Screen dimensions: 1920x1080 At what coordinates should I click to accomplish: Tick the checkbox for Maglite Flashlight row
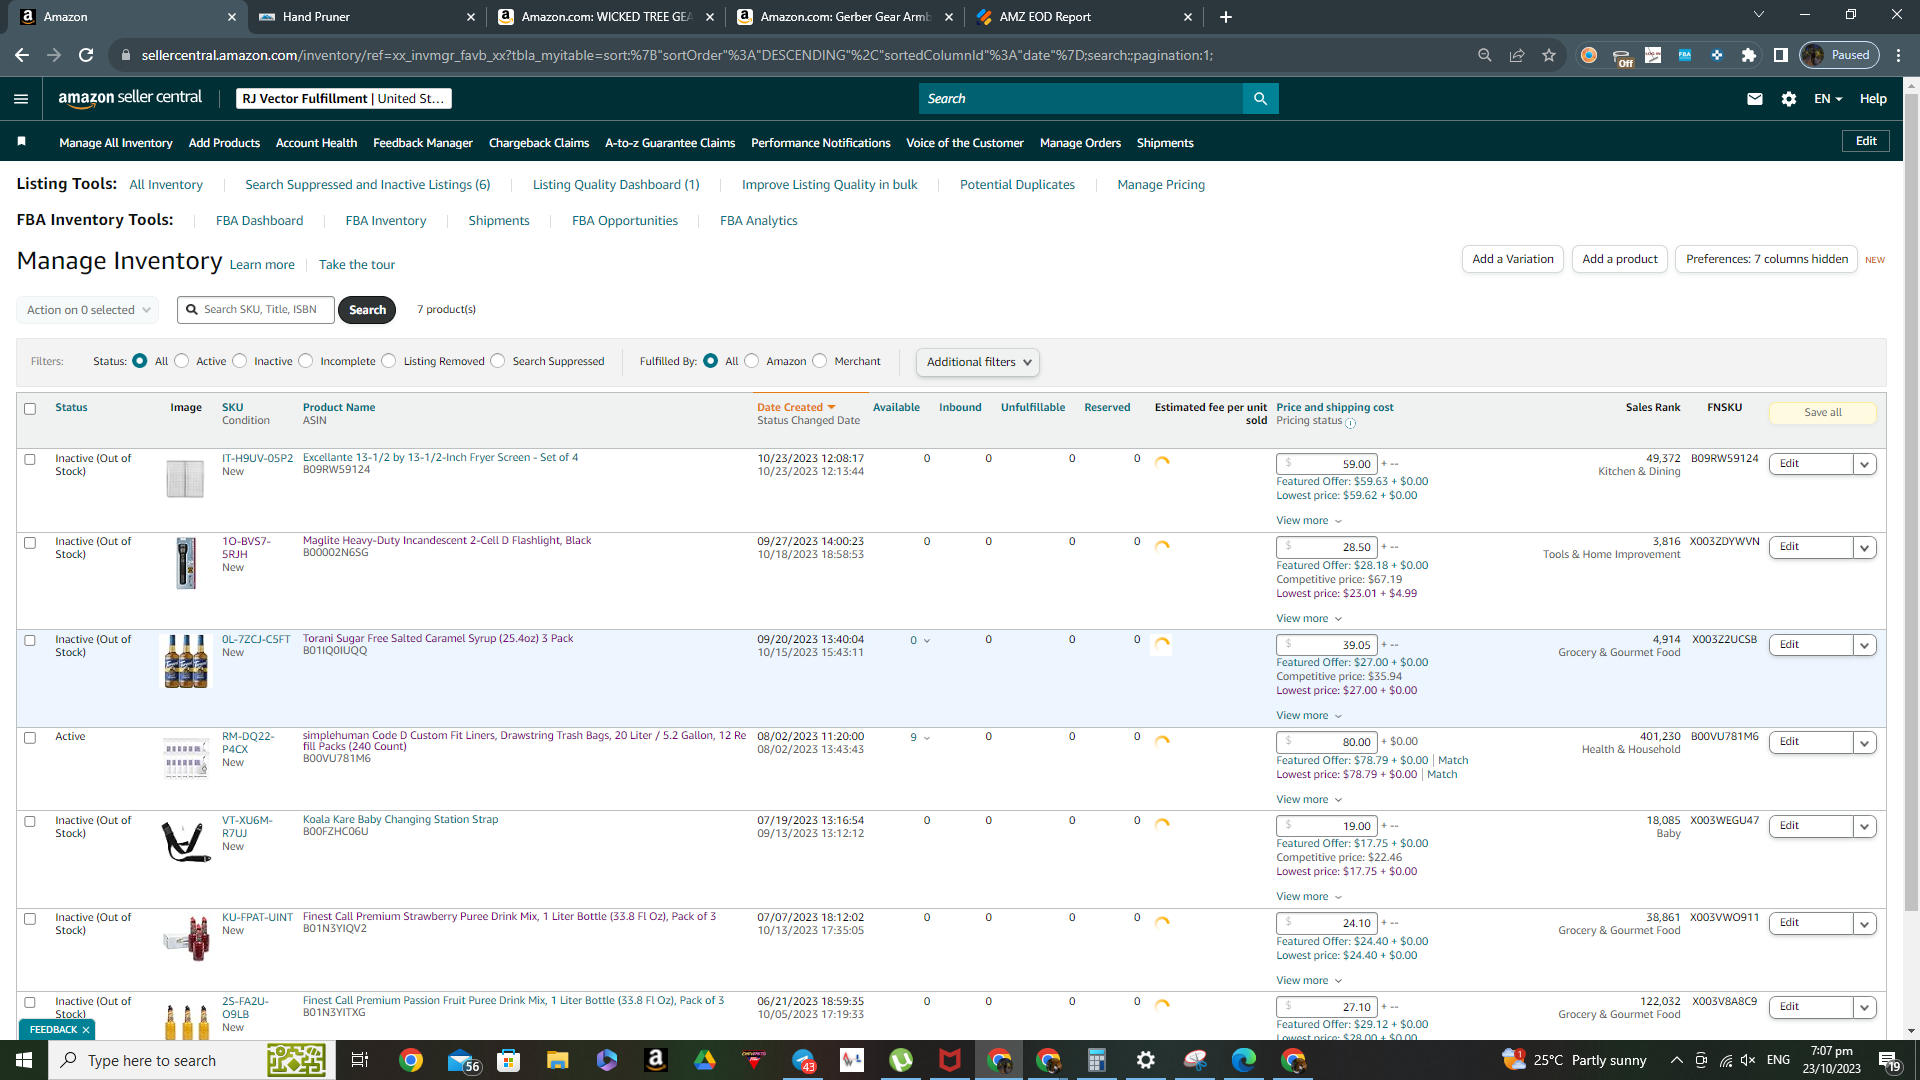[30, 543]
